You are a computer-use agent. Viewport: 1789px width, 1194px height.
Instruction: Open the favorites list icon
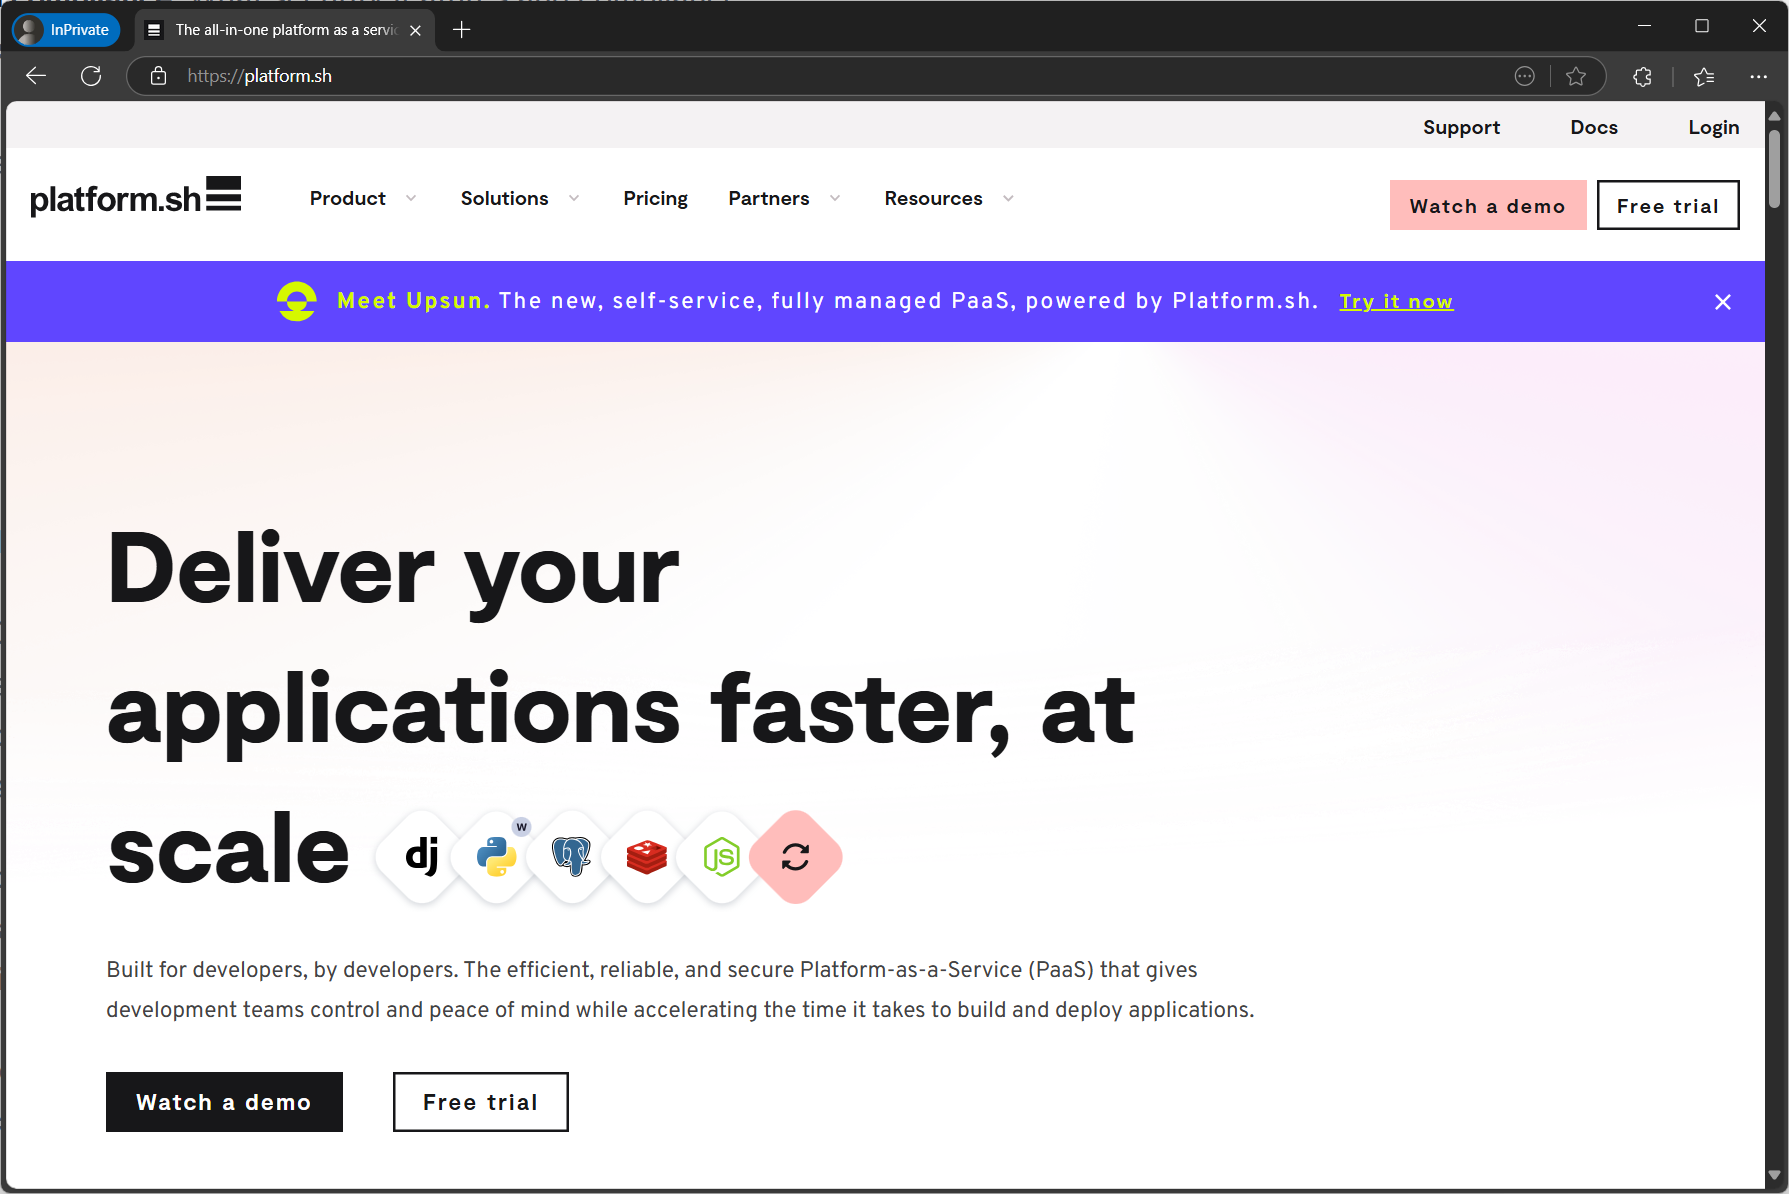[1705, 76]
